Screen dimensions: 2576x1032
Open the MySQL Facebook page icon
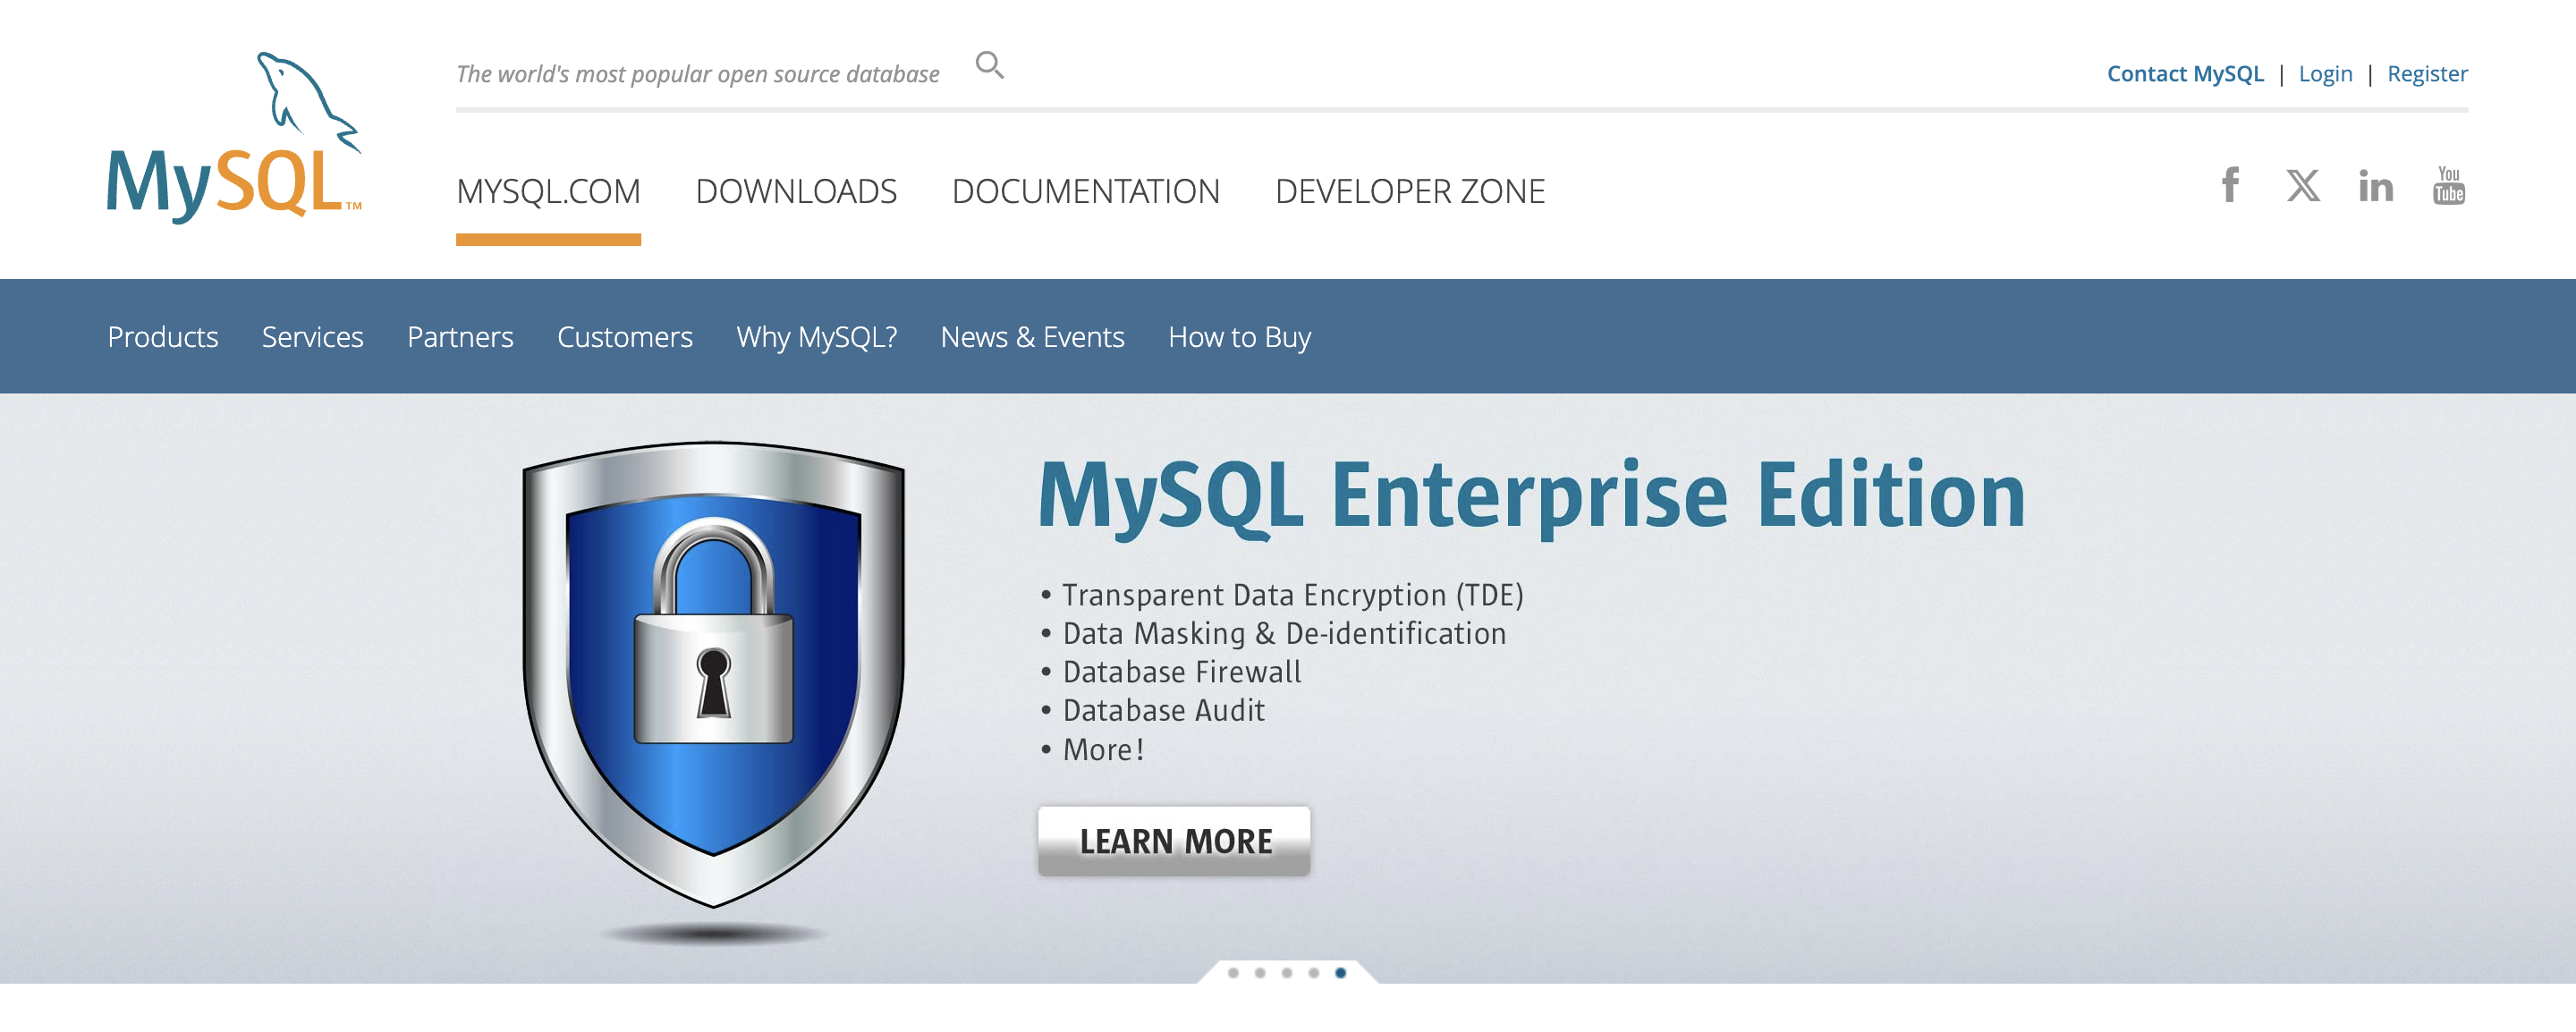pyautogui.click(x=2229, y=186)
